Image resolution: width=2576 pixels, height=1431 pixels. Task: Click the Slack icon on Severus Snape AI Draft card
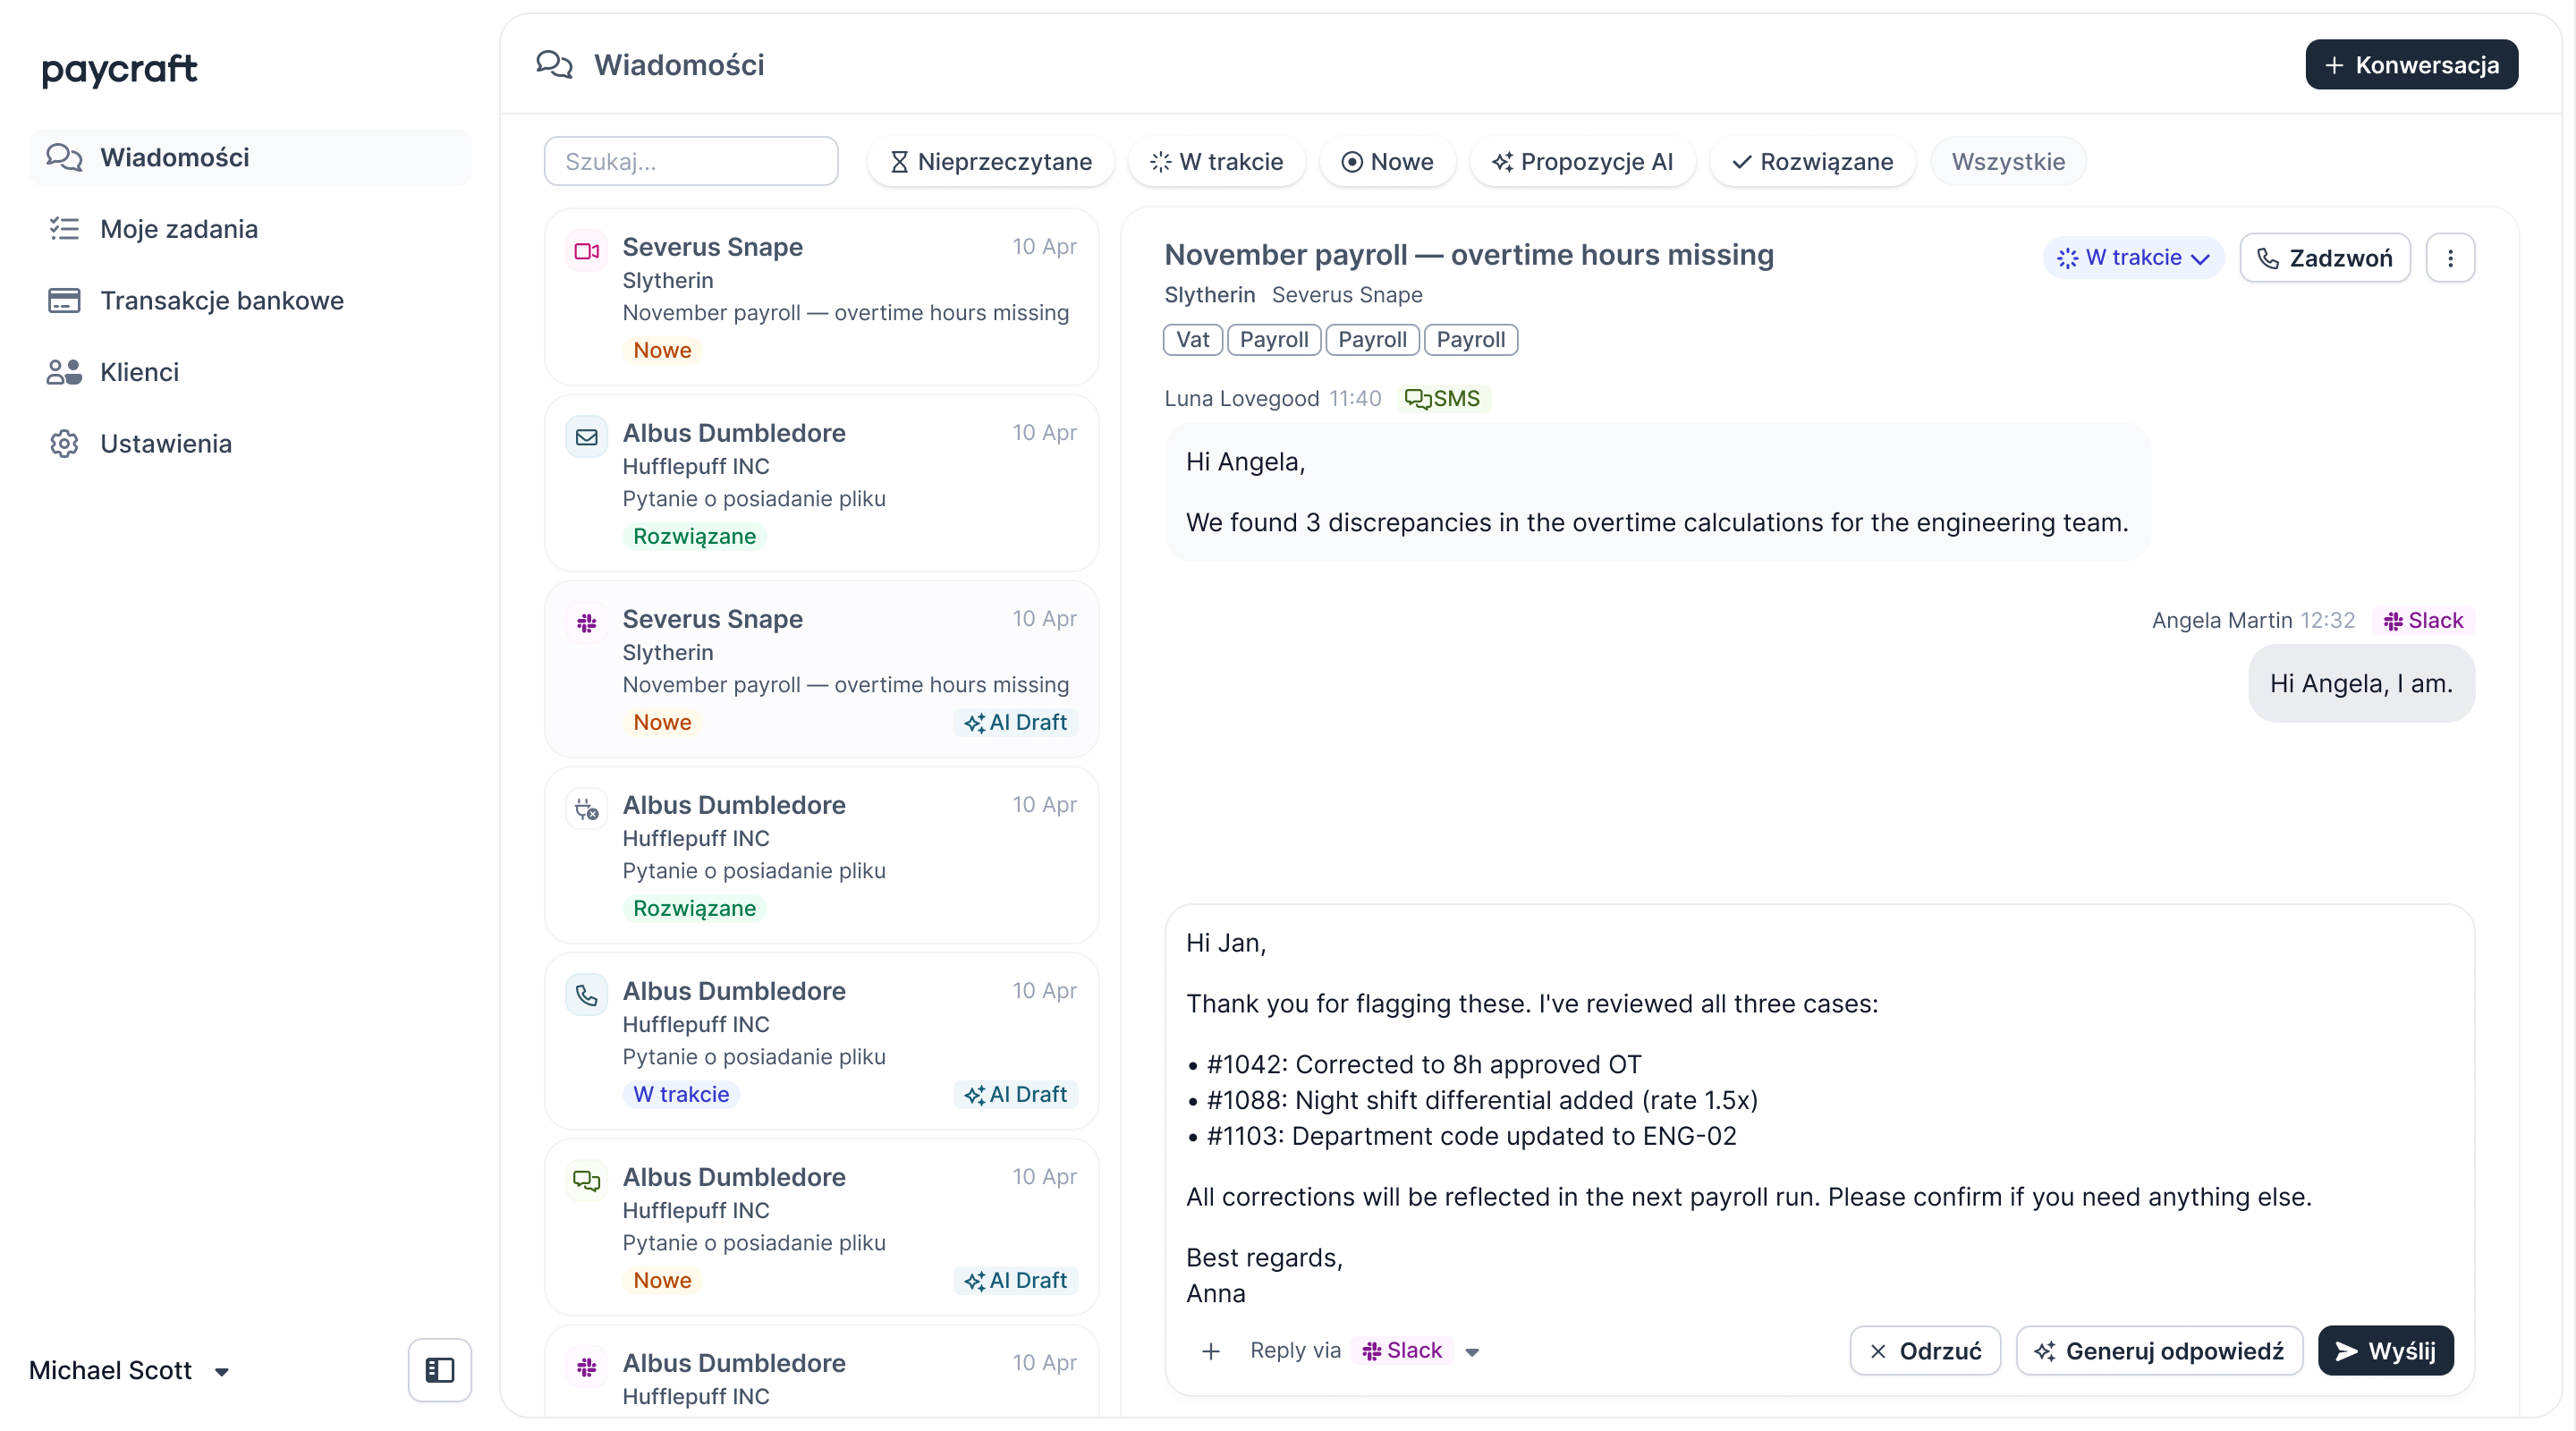point(587,623)
